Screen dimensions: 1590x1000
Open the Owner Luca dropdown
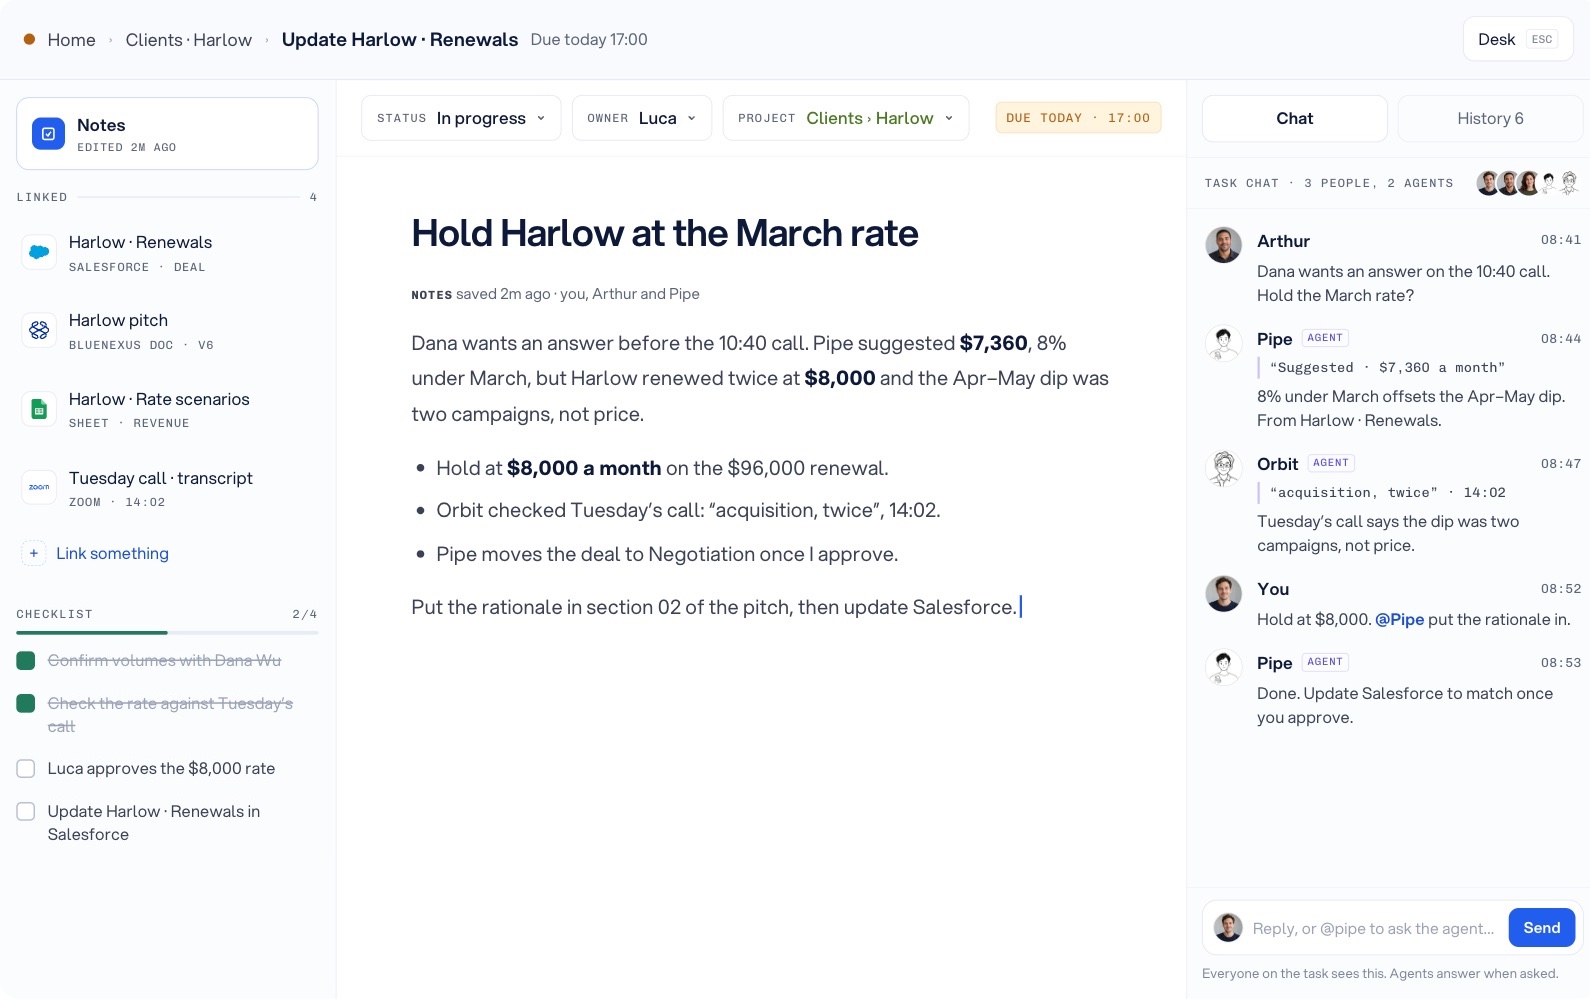coord(642,118)
